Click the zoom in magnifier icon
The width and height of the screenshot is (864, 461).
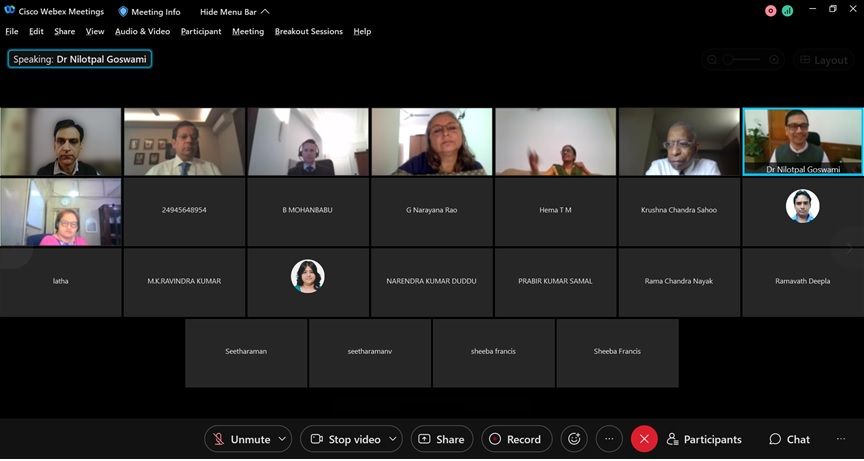point(774,59)
